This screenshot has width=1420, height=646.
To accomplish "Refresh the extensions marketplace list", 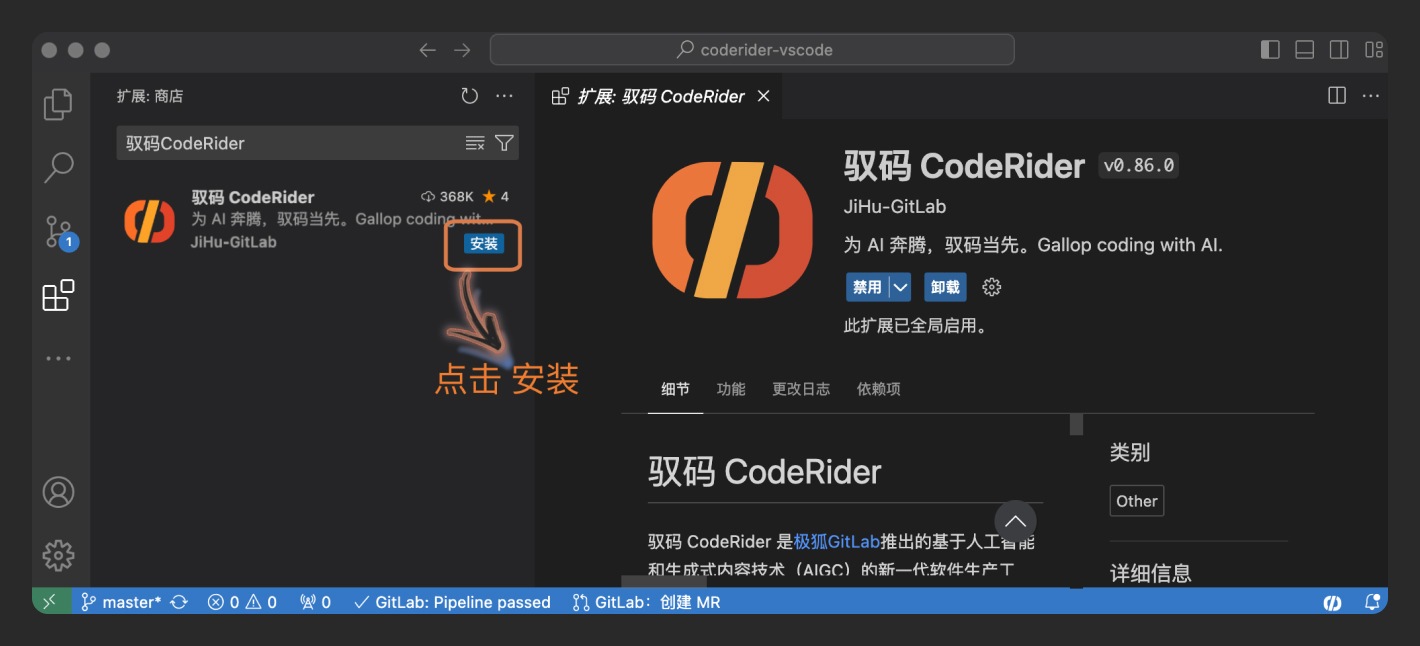I will click(469, 96).
